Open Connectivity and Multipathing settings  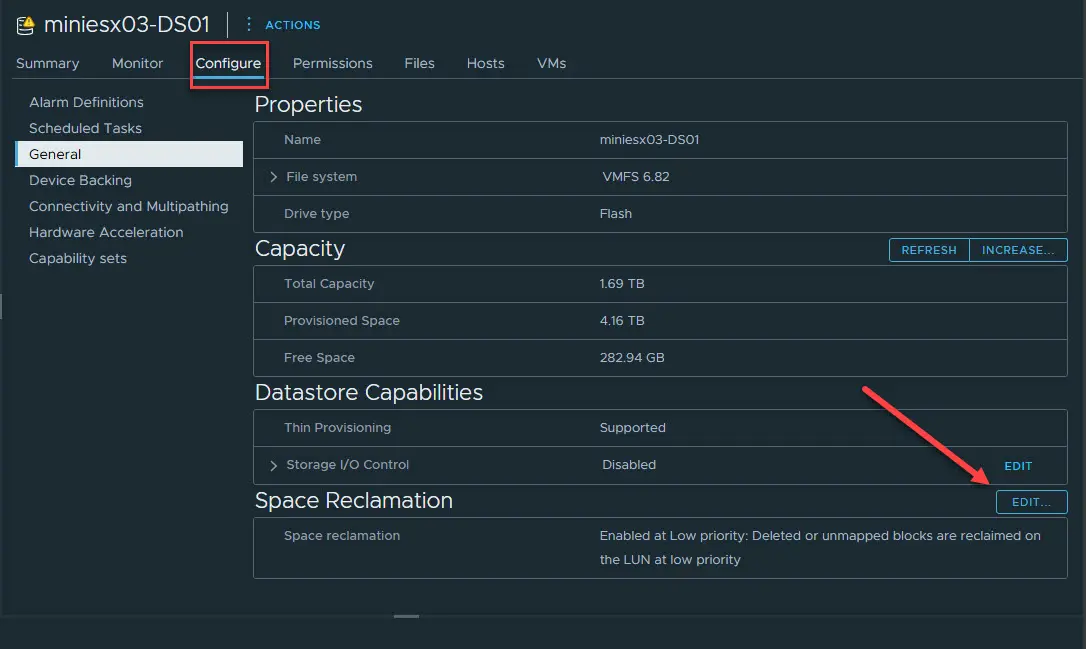128,206
